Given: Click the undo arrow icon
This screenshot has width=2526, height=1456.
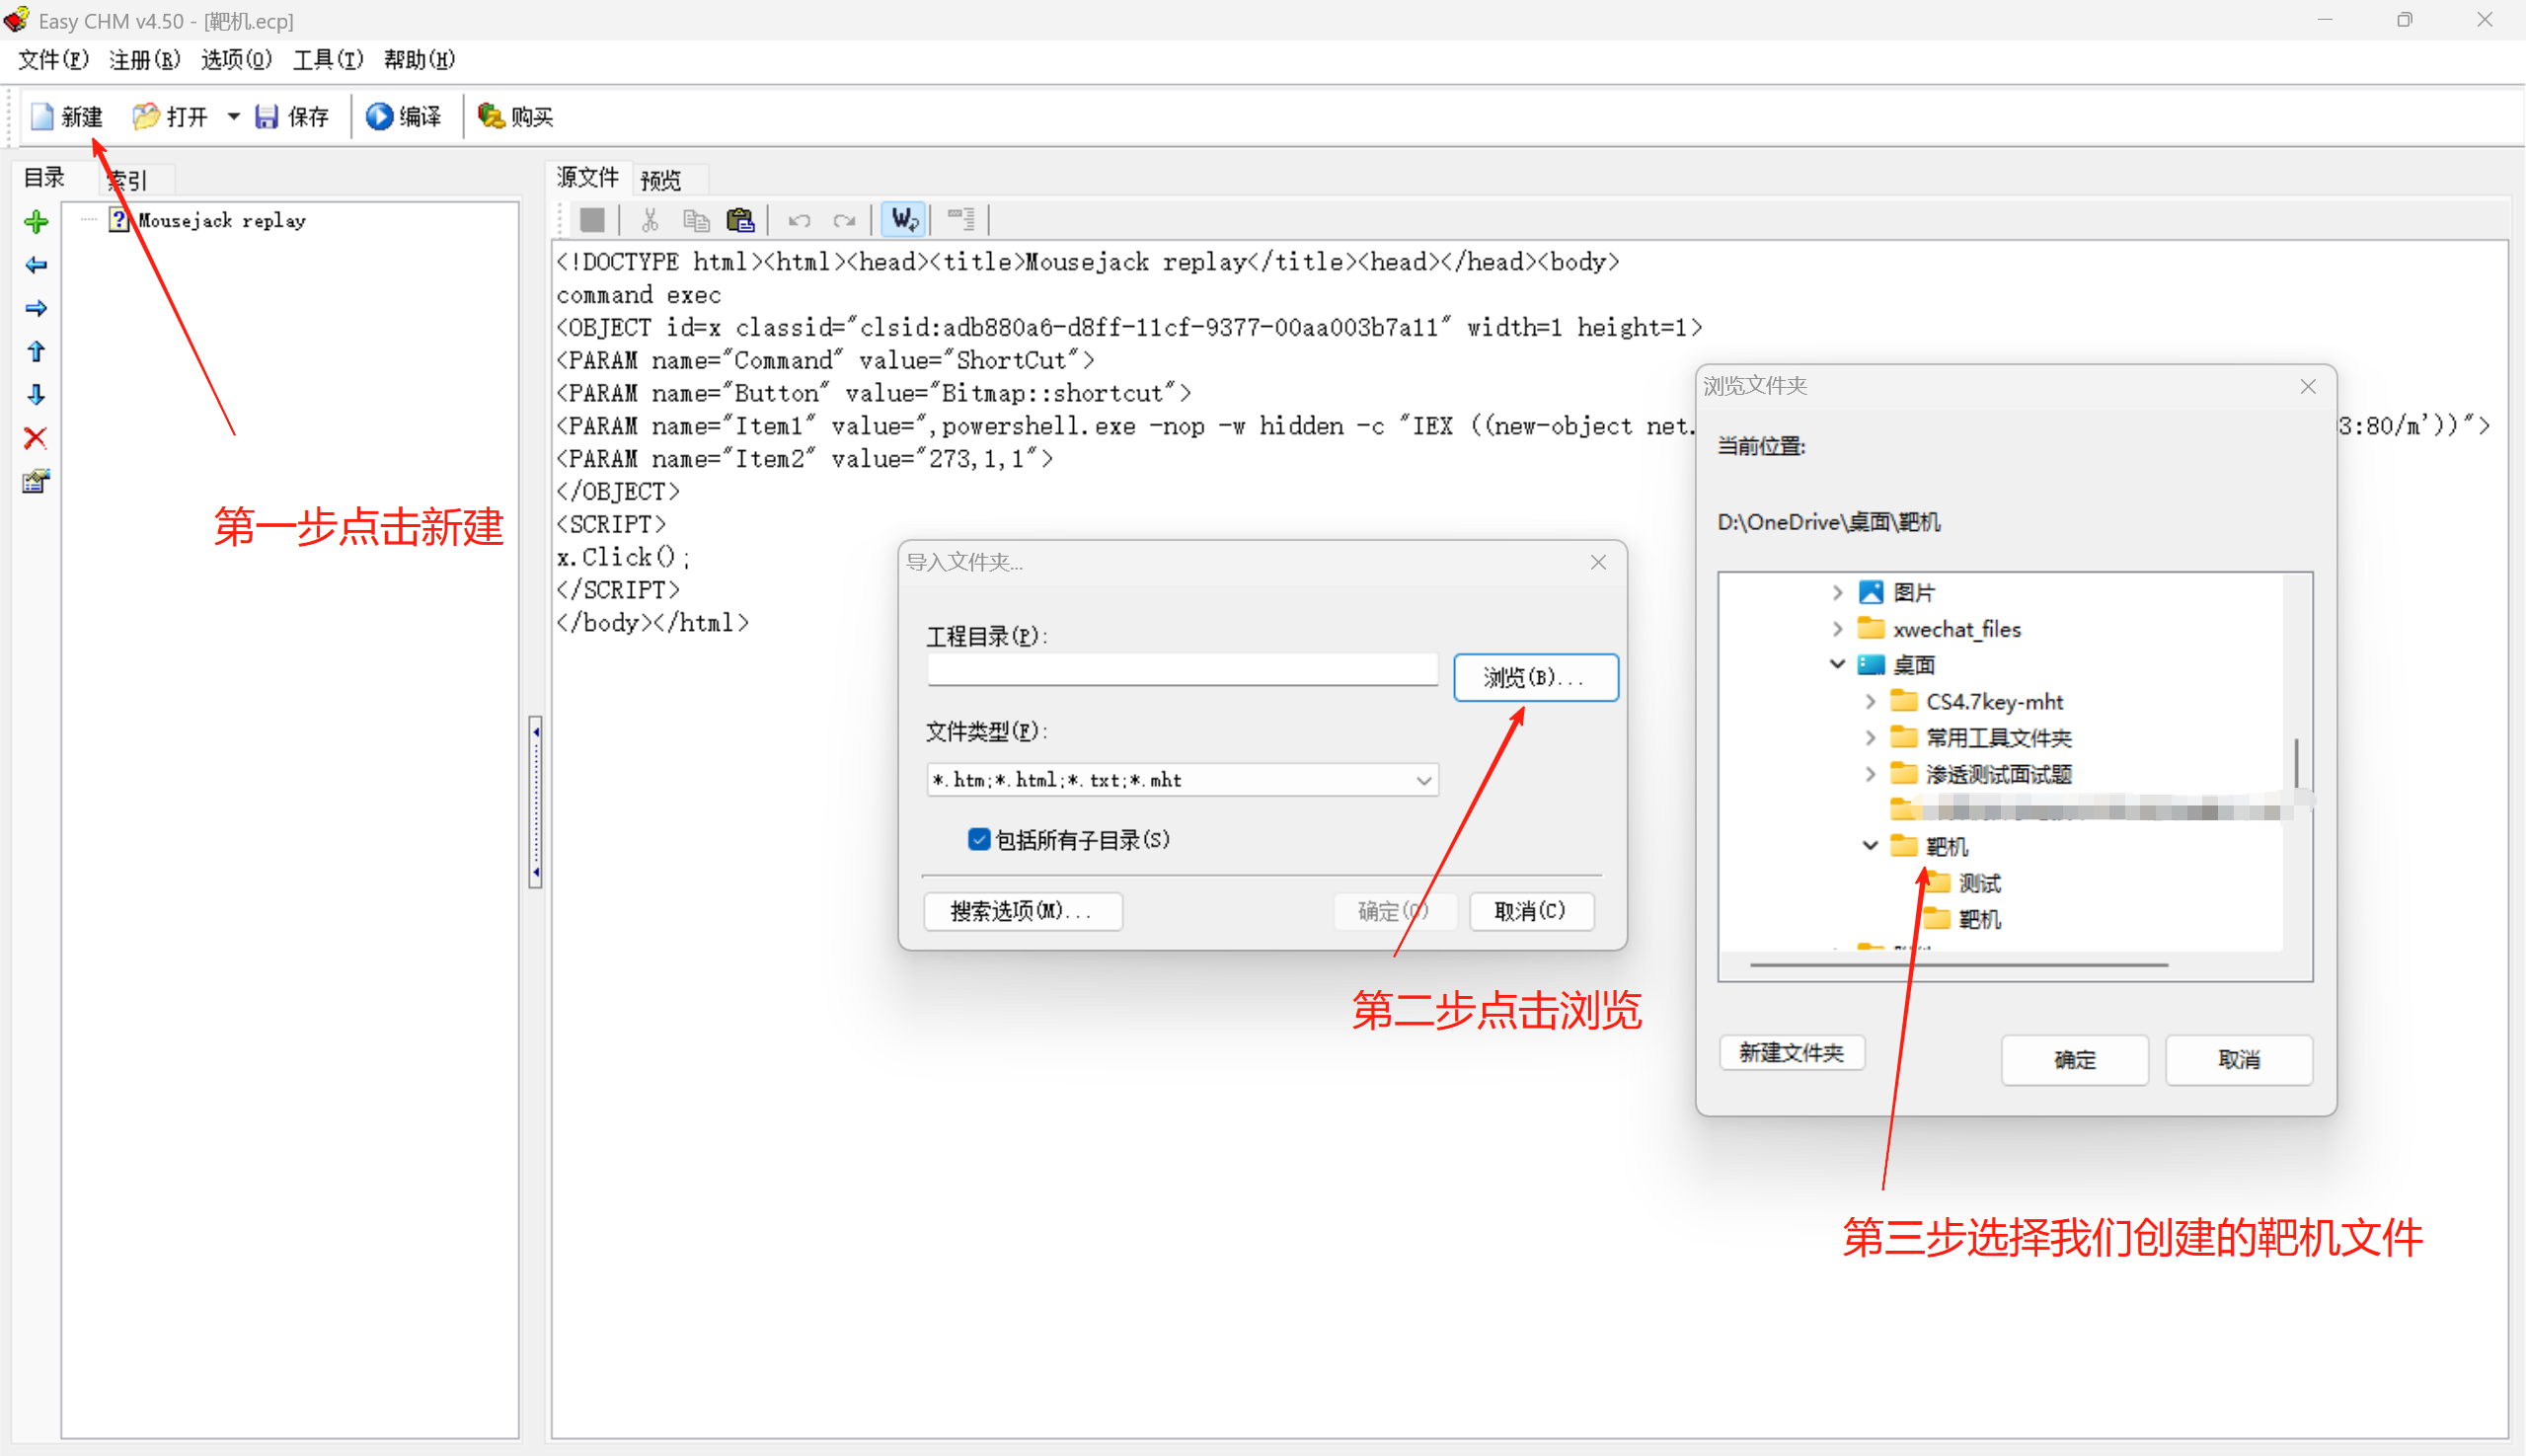Looking at the screenshot, I should coord(798,219).
